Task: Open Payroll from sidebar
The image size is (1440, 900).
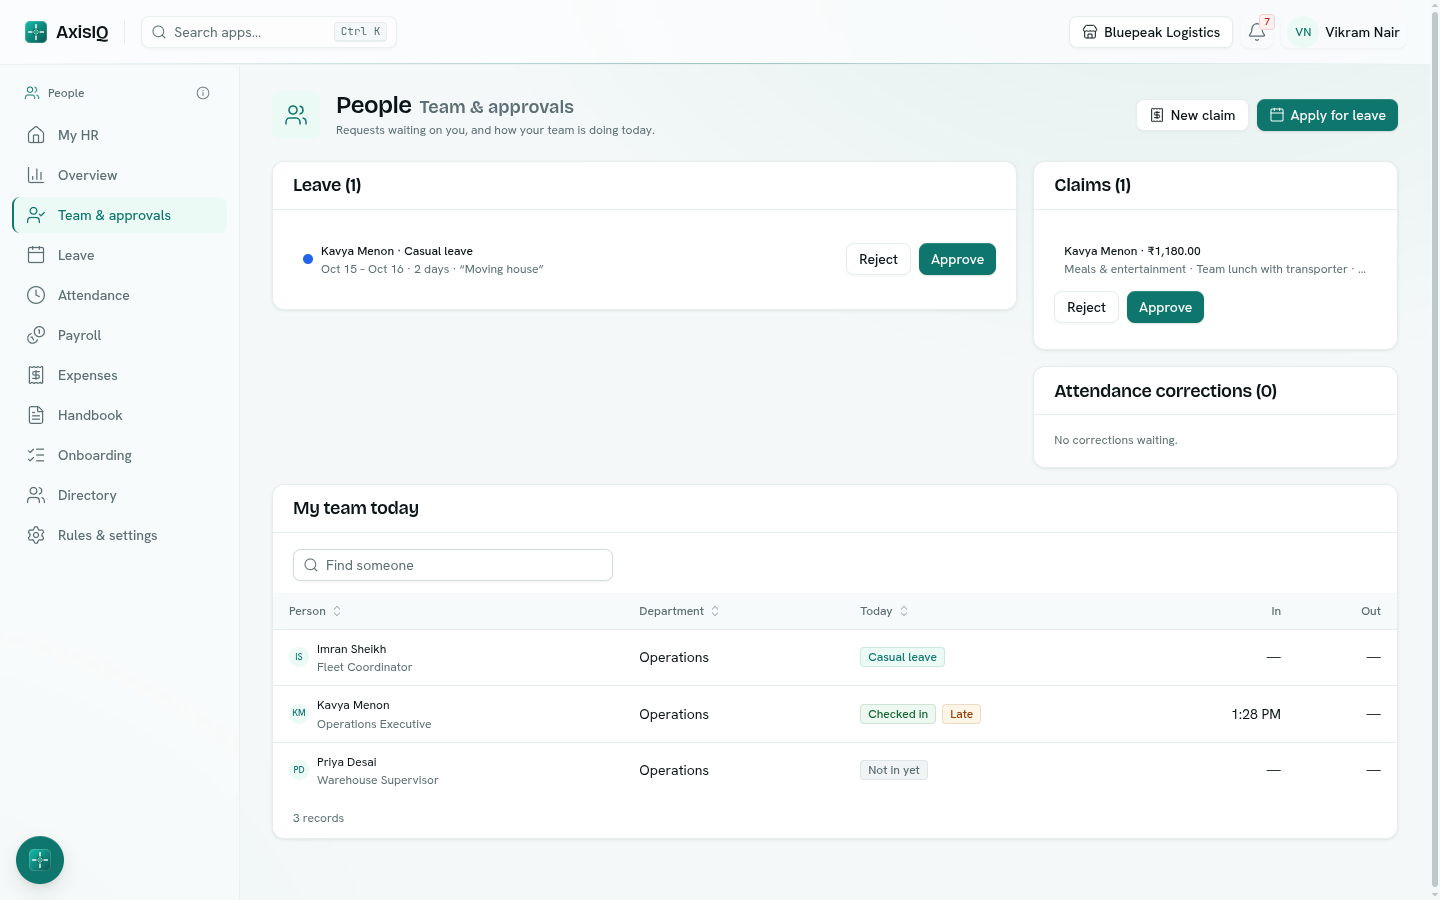Action: [x=120, y=335]
